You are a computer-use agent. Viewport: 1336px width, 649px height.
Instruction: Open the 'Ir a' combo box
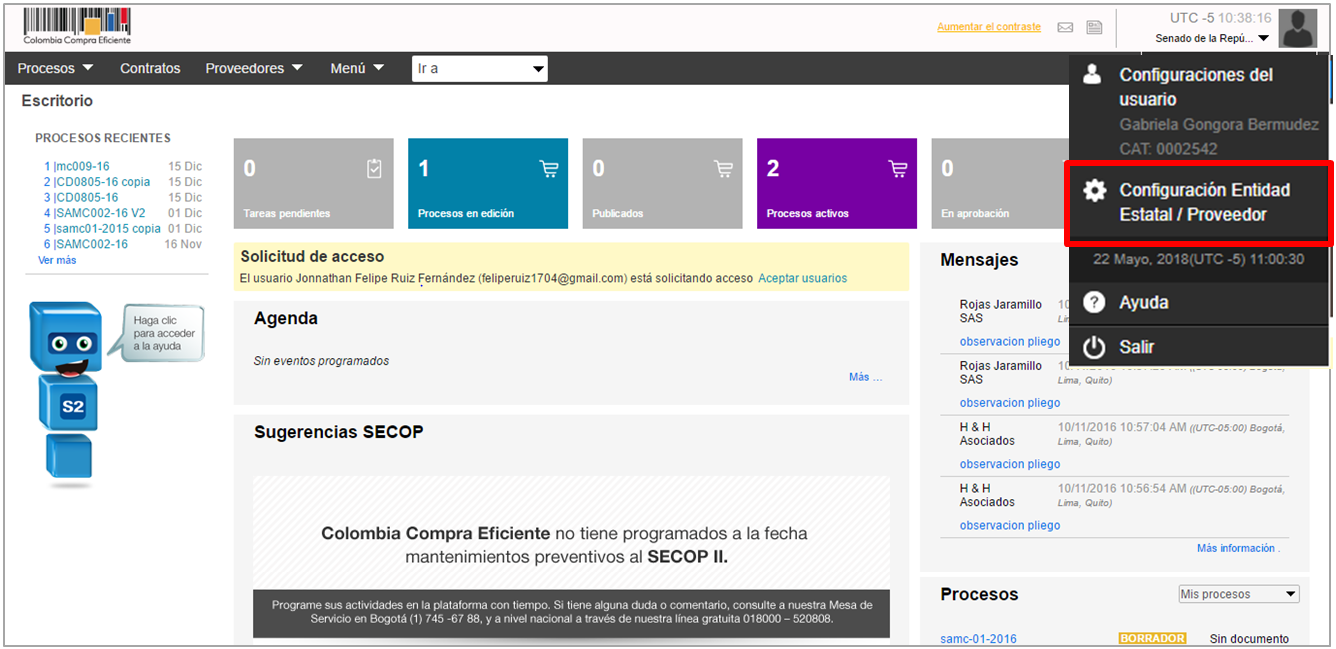479,69
